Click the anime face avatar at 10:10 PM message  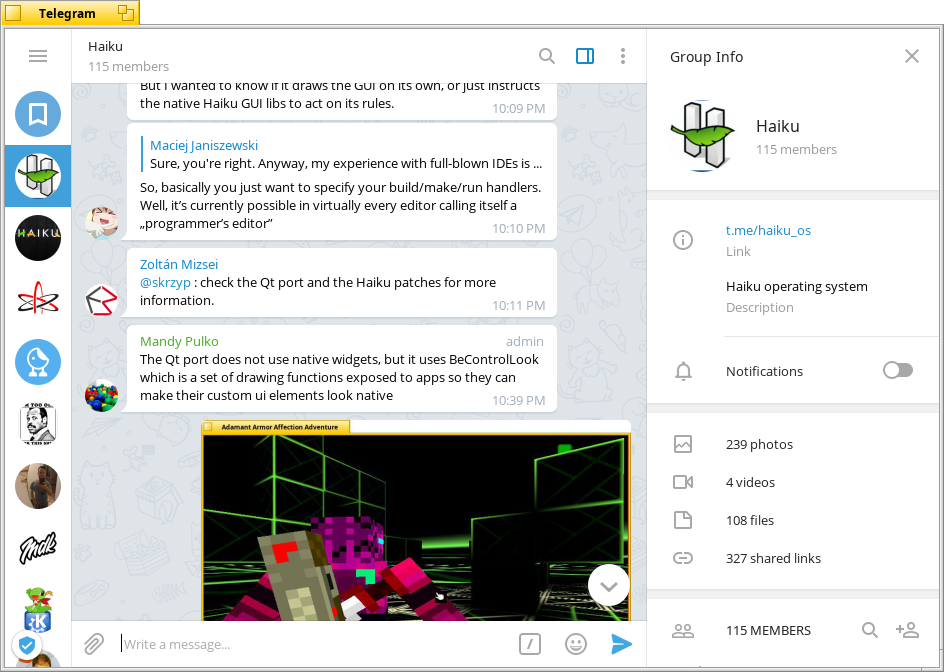coord(101,223)
